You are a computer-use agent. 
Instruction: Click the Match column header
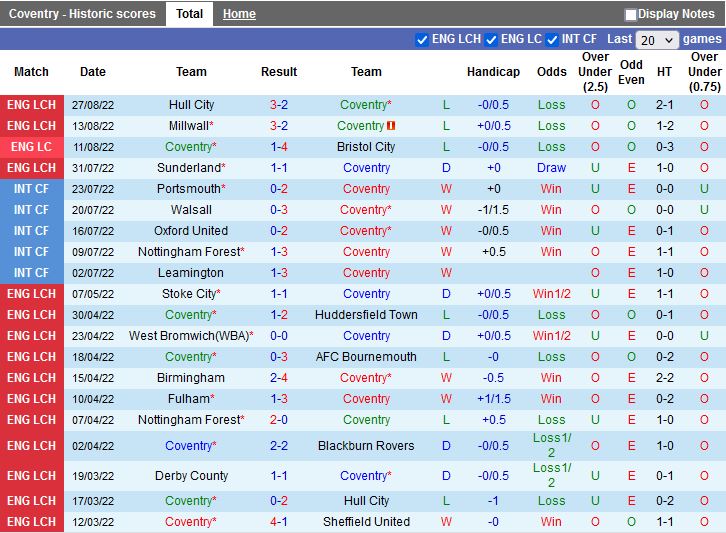31,72
